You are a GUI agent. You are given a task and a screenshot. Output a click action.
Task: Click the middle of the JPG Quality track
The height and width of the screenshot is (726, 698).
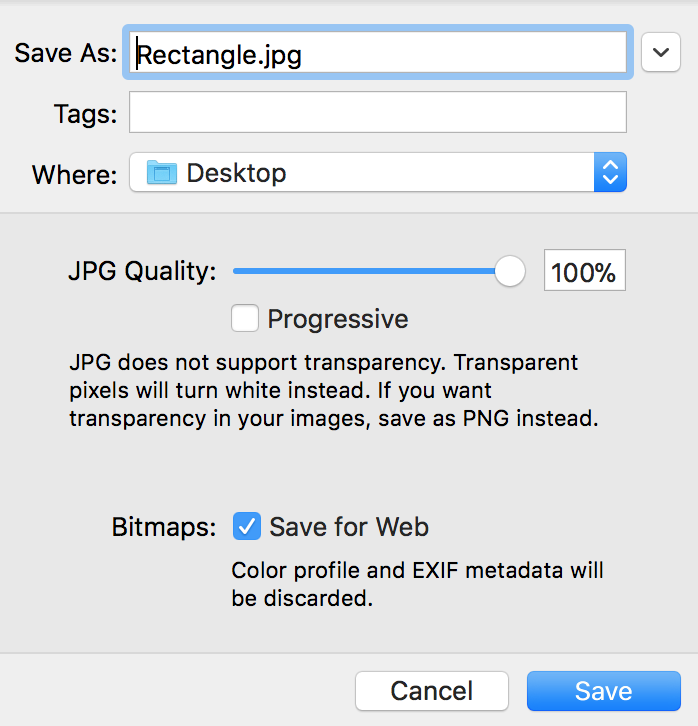click(x=370, y=271)
